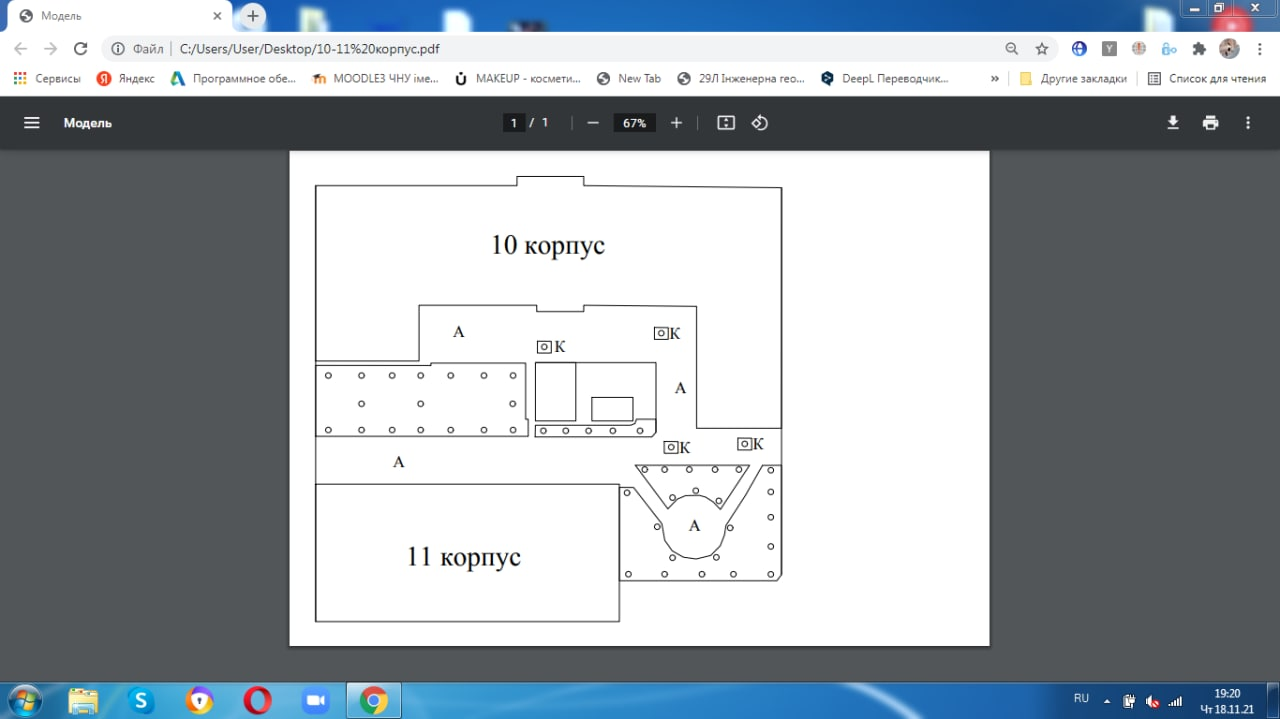Open the Программное обе... bookmark
1280x719 pixels.
point(233,78)
